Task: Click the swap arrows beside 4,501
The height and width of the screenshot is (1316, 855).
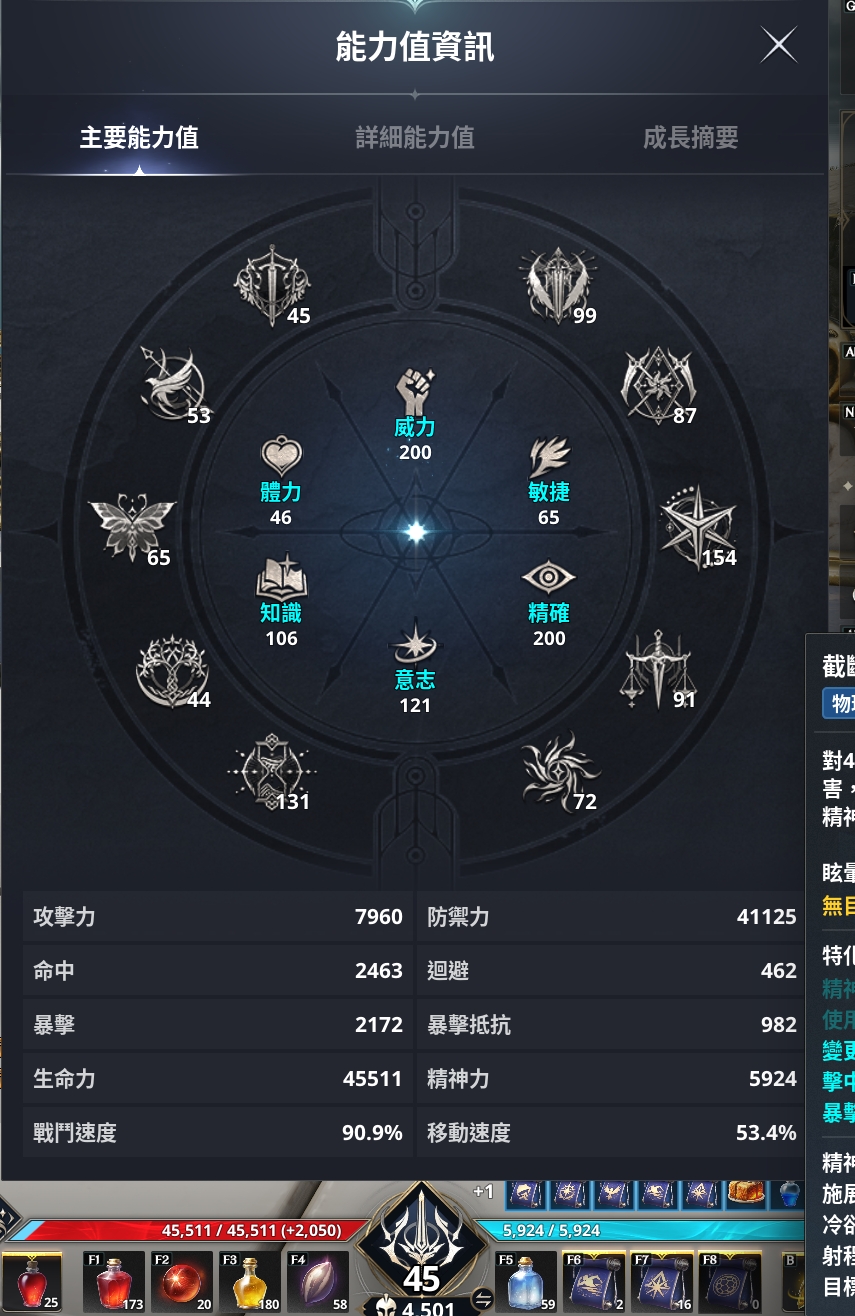Action: coord(483,1300)
